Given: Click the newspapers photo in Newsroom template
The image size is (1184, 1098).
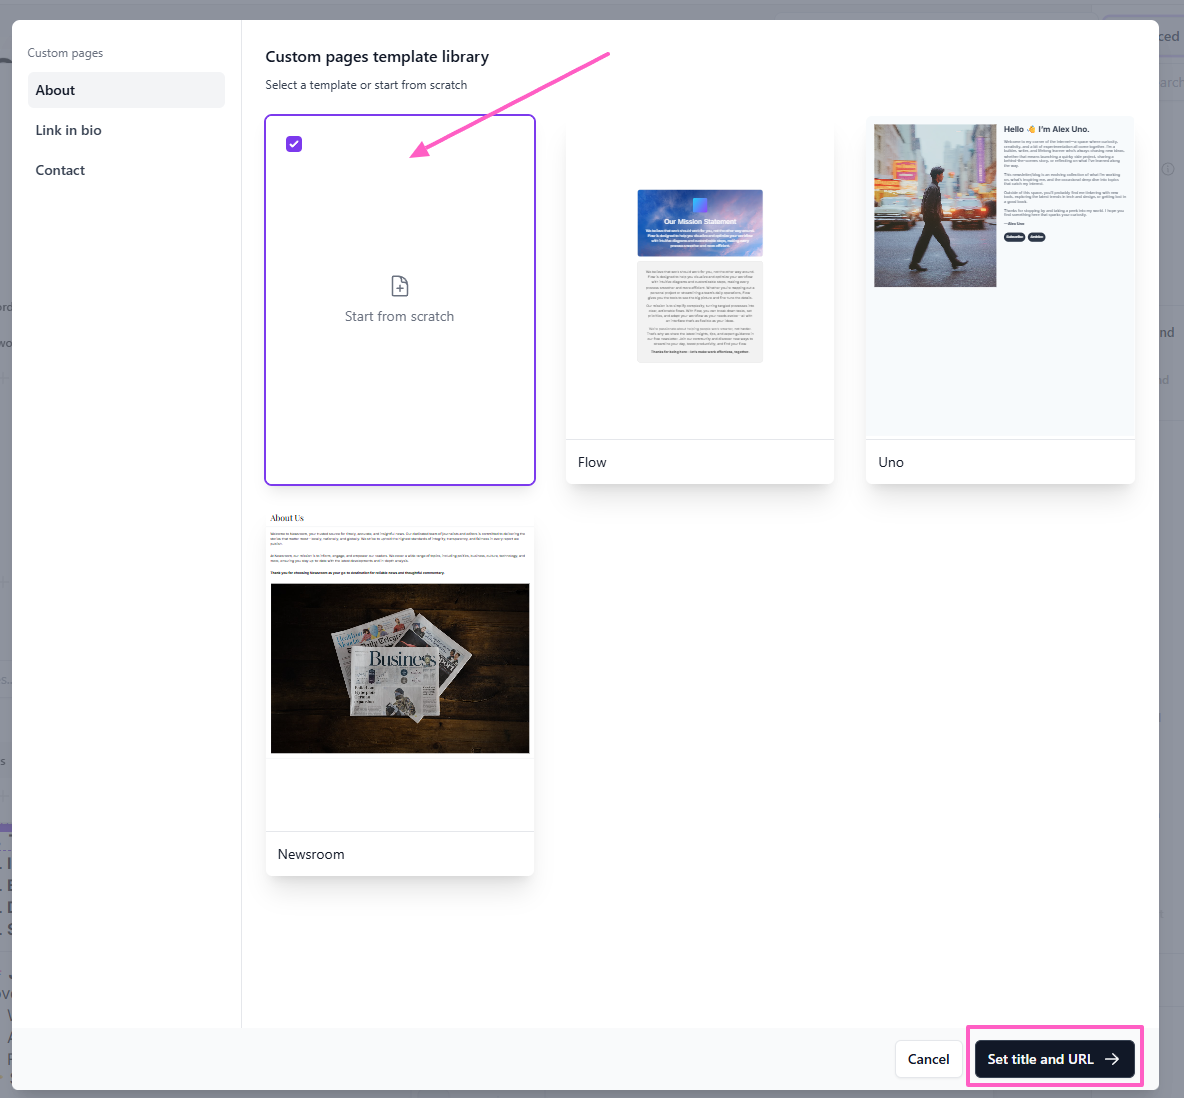Looking at the screenshot, I should pos(400,668).
